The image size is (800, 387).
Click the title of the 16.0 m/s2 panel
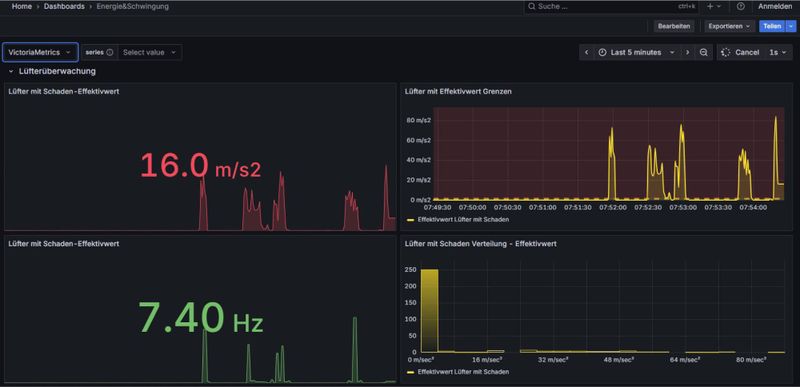click(64, 92)
